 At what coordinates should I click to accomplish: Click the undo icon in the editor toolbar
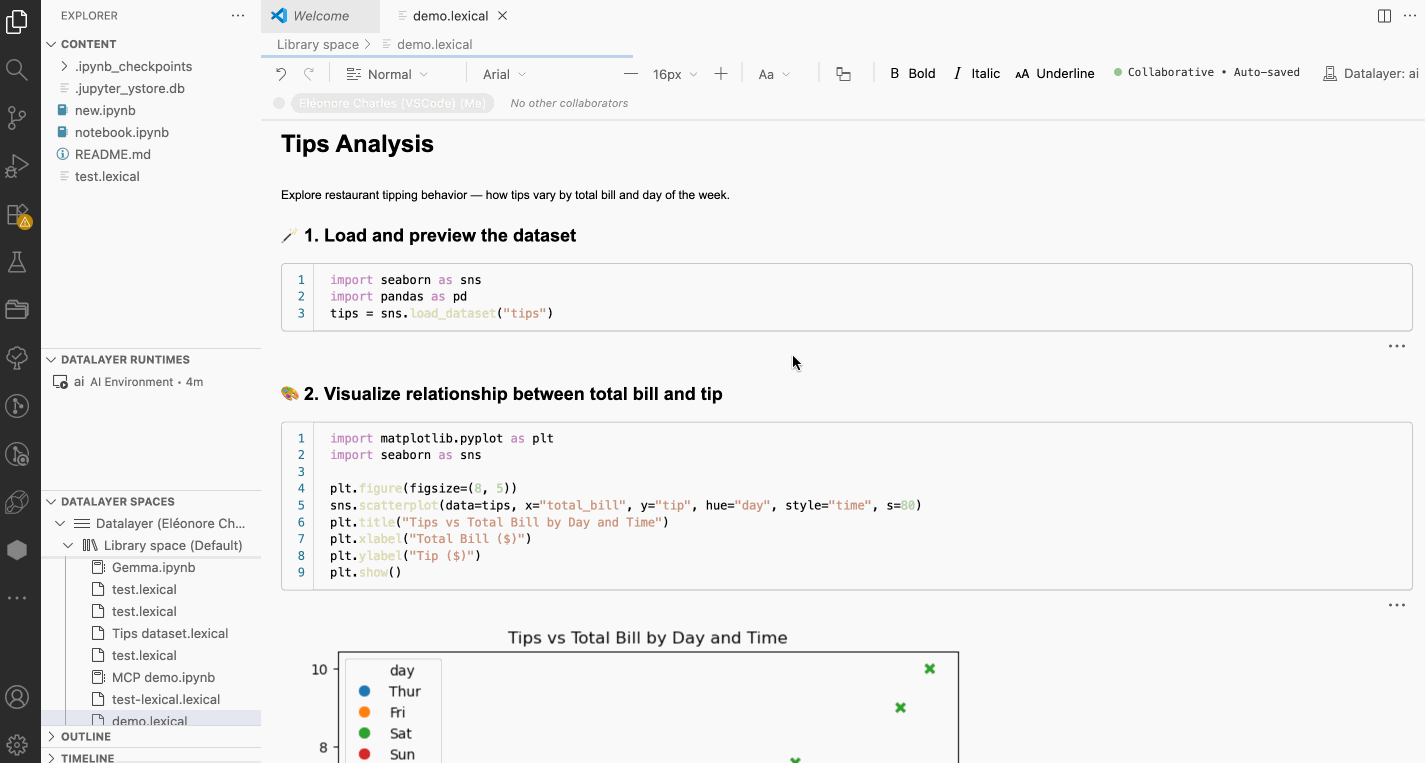280,73
